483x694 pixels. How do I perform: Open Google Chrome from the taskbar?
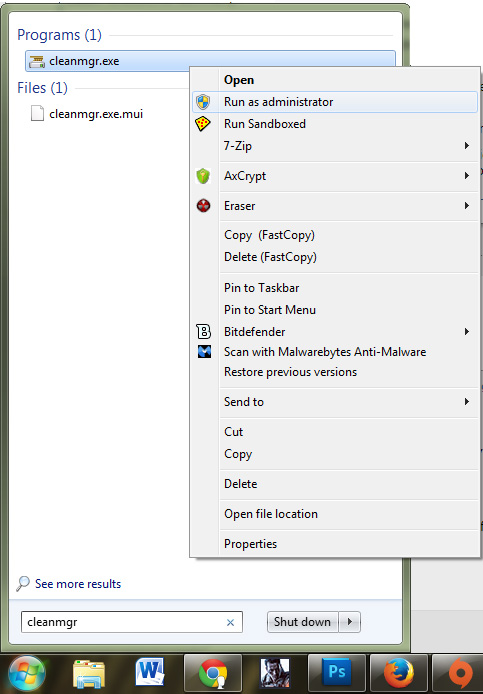click(213, 674)
